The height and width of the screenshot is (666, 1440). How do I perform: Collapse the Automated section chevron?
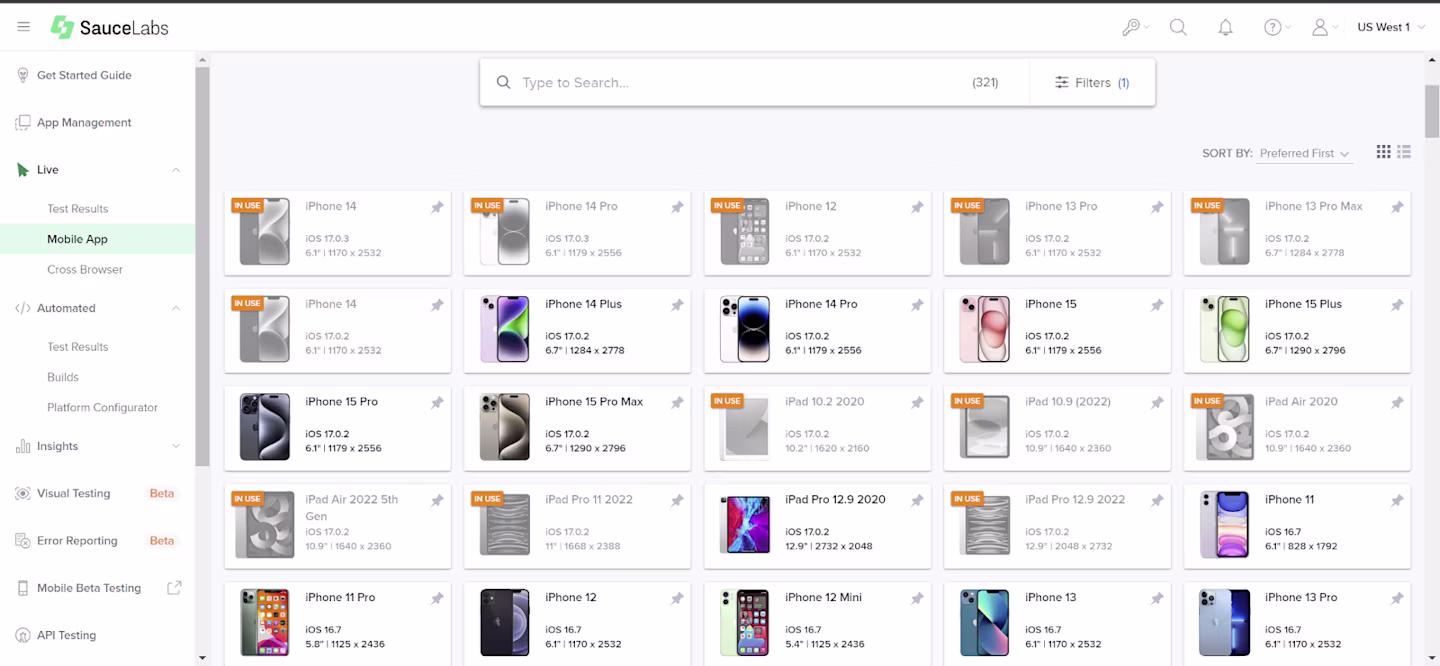(x=176, y=308)
